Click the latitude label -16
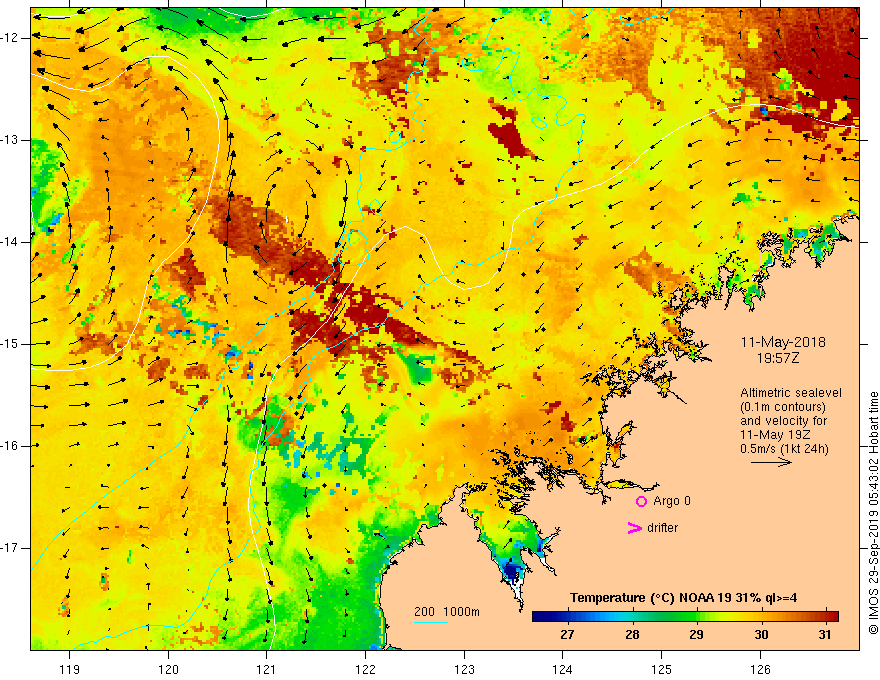 10,446
